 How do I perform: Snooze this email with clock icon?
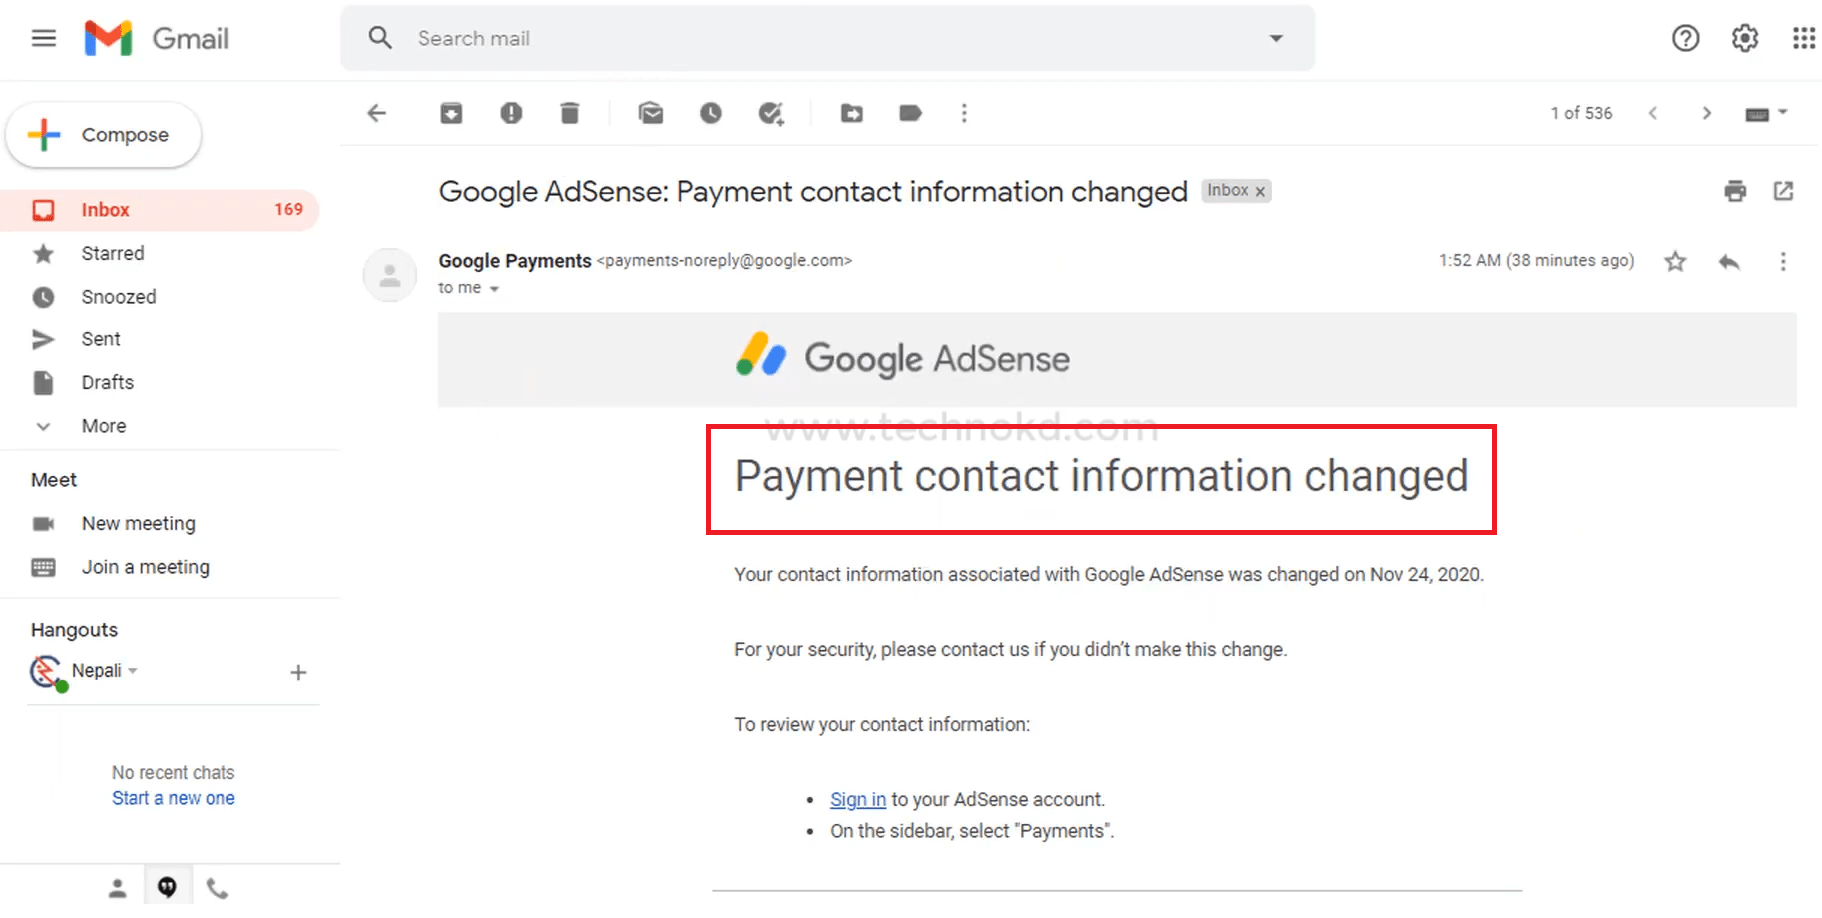(x=711, y=113)
